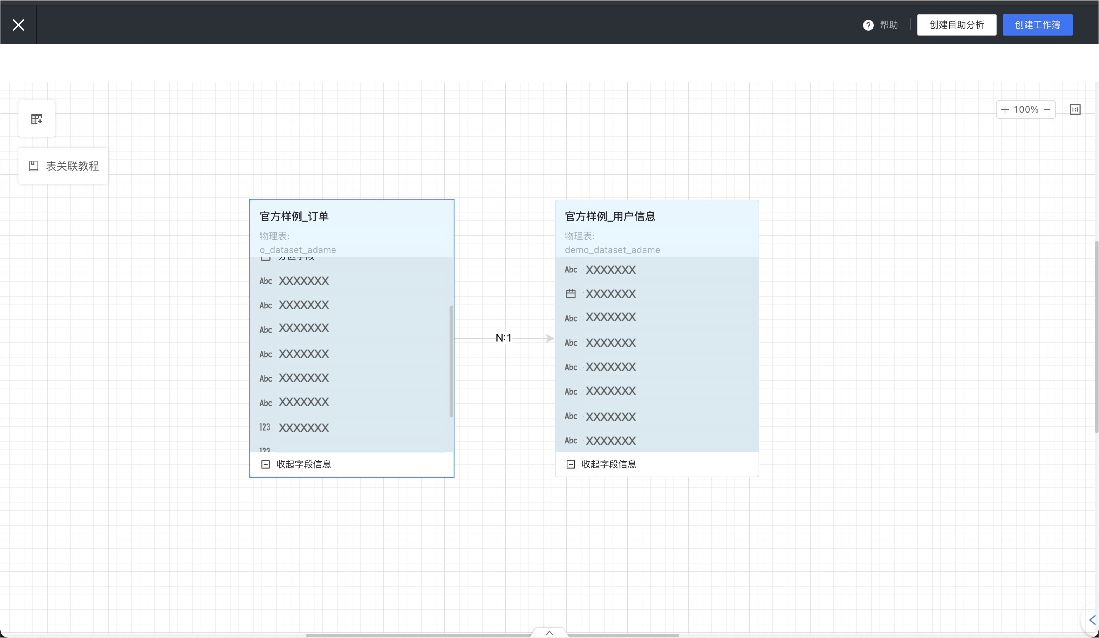The image size is (1099, 638).
Task: Click the N:1 relationship label
Action: [x=504, y=338]
